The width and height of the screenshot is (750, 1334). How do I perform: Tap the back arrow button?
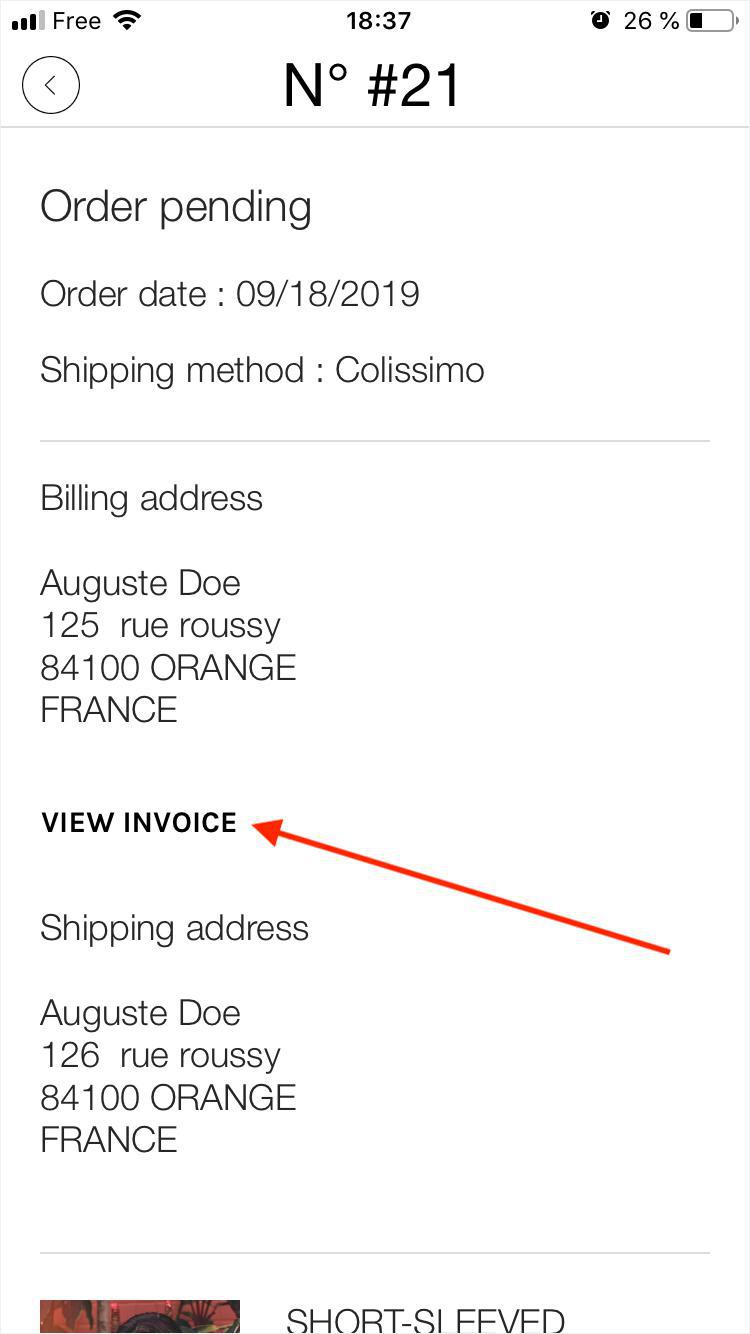[50, 85]
